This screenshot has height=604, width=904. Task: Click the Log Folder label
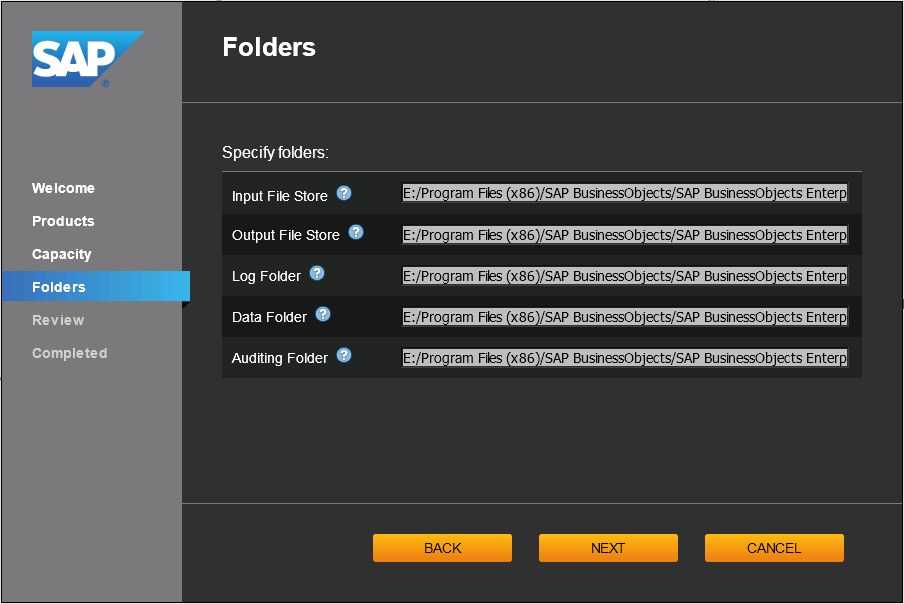pyautogui.click(x=266, y=276)
